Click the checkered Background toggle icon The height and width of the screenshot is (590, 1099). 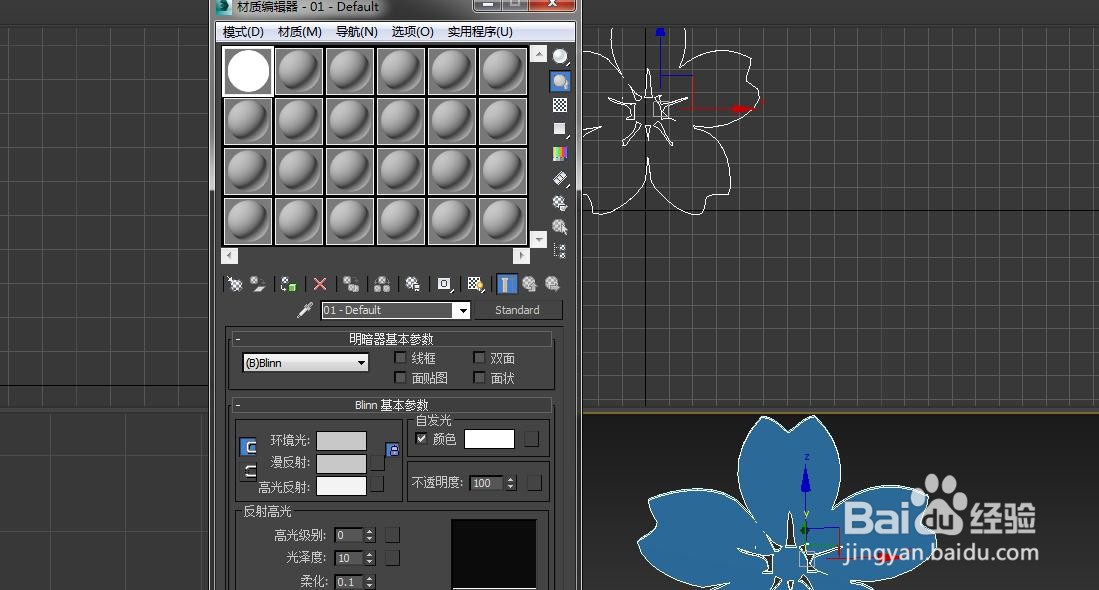[474, 284]
